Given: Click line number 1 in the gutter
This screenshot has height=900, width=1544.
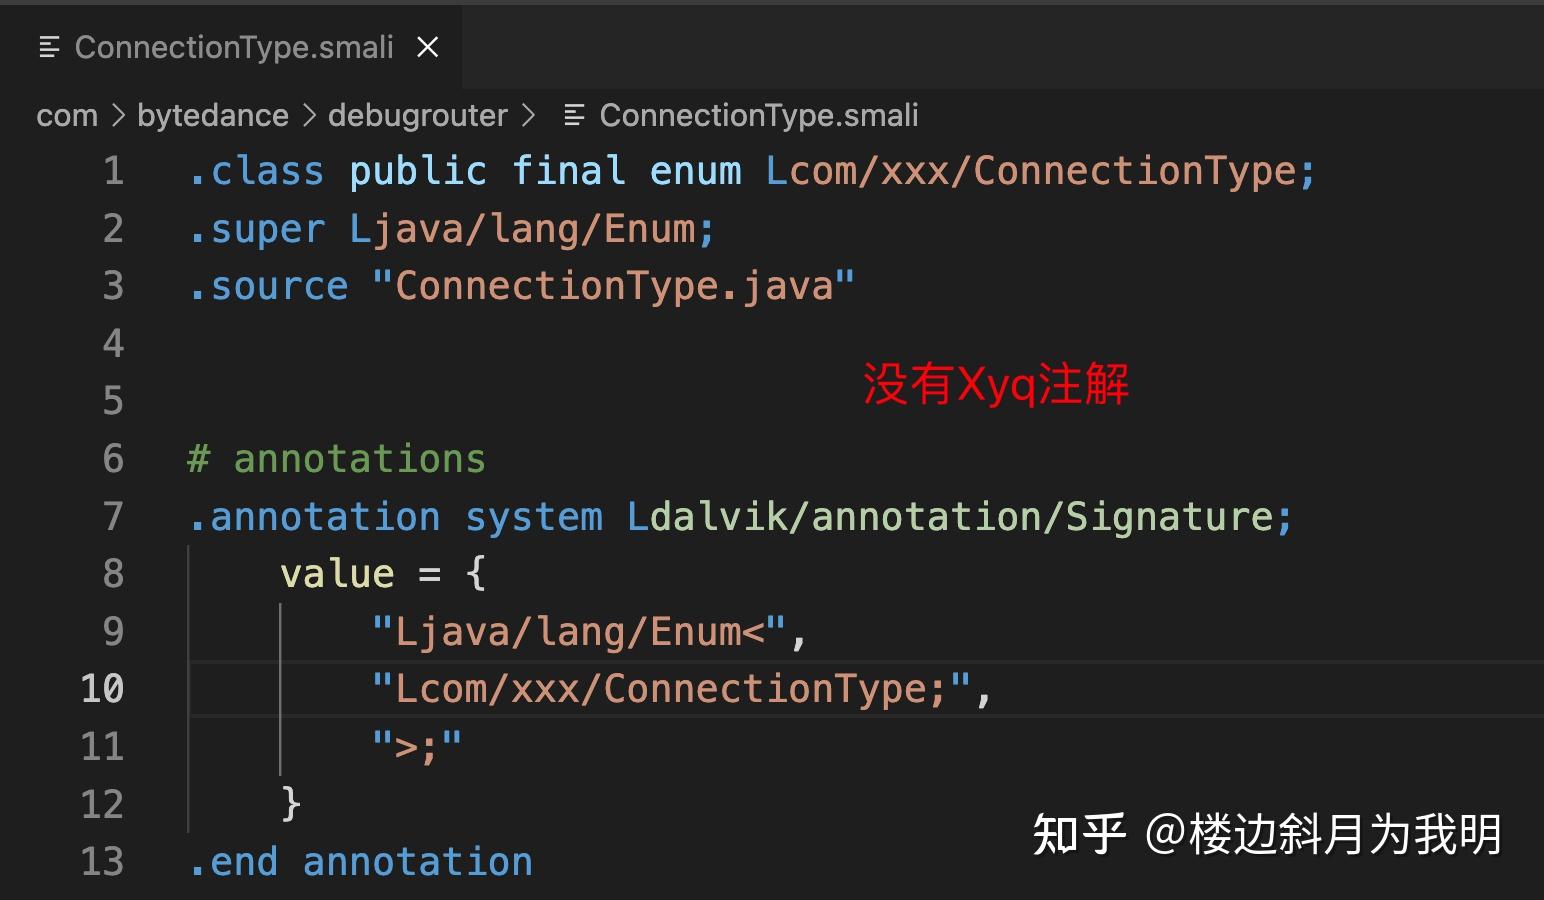Looking at the screenshot, I should point(114,171).
